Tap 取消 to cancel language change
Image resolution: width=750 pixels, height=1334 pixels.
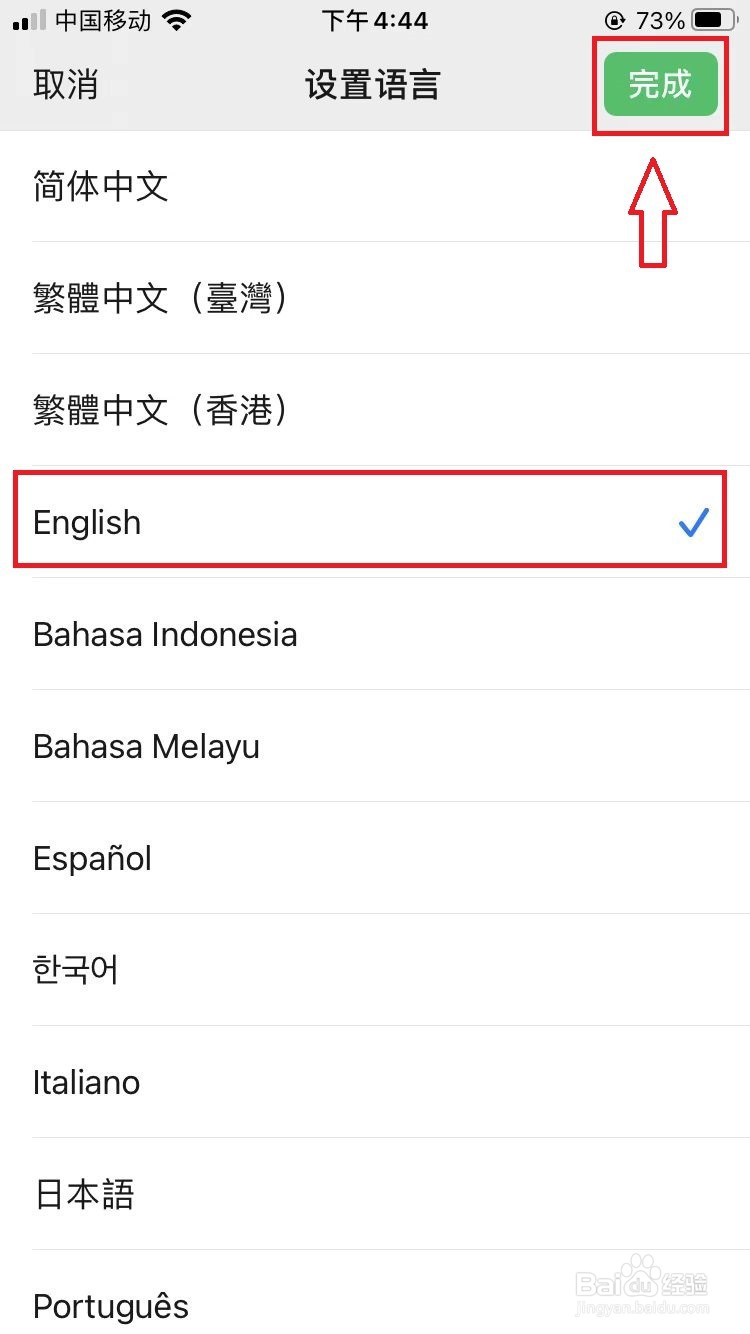tap(66, 85)
